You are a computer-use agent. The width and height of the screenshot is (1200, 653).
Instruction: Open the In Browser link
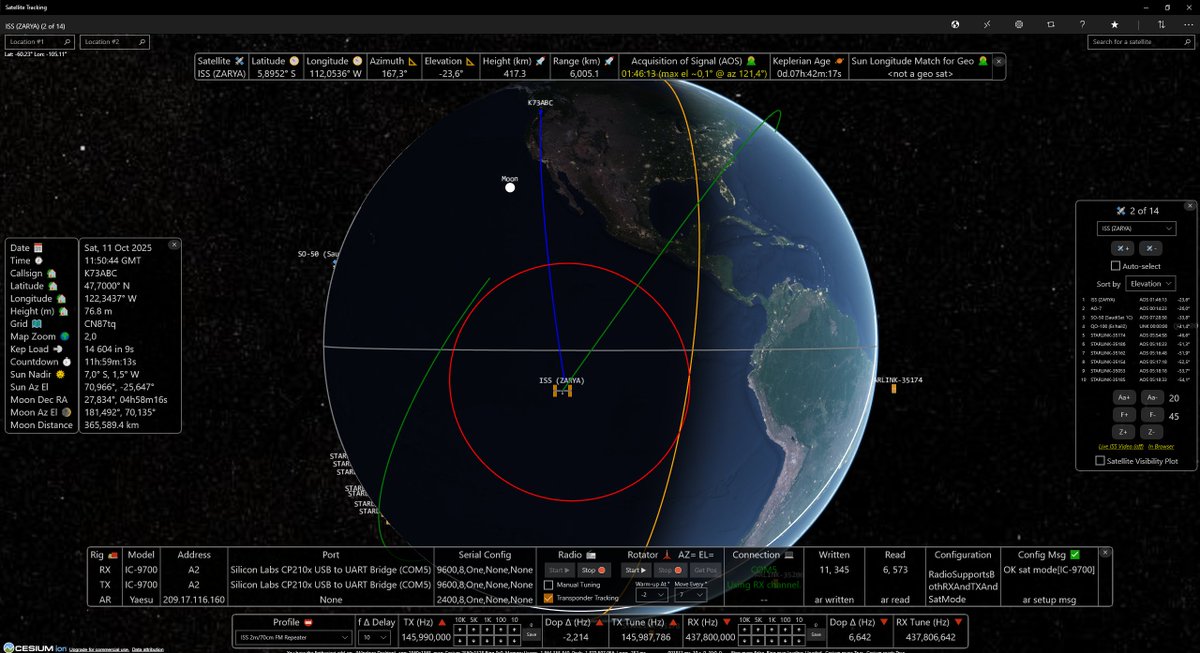(x=1162, y=447)
